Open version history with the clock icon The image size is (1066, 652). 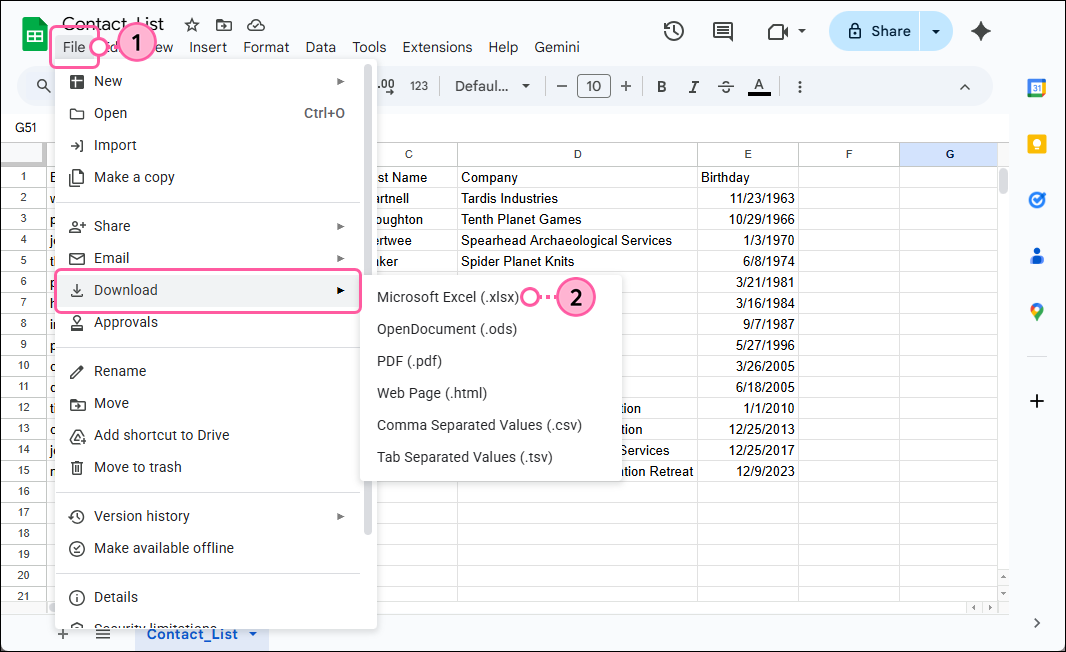673,31
